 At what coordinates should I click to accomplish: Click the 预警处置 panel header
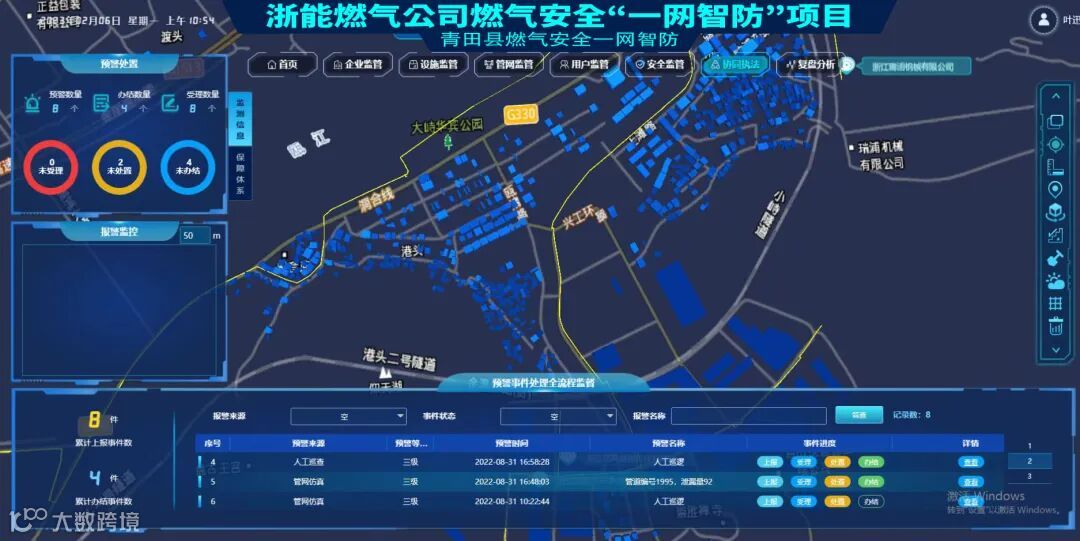[120, 63]
